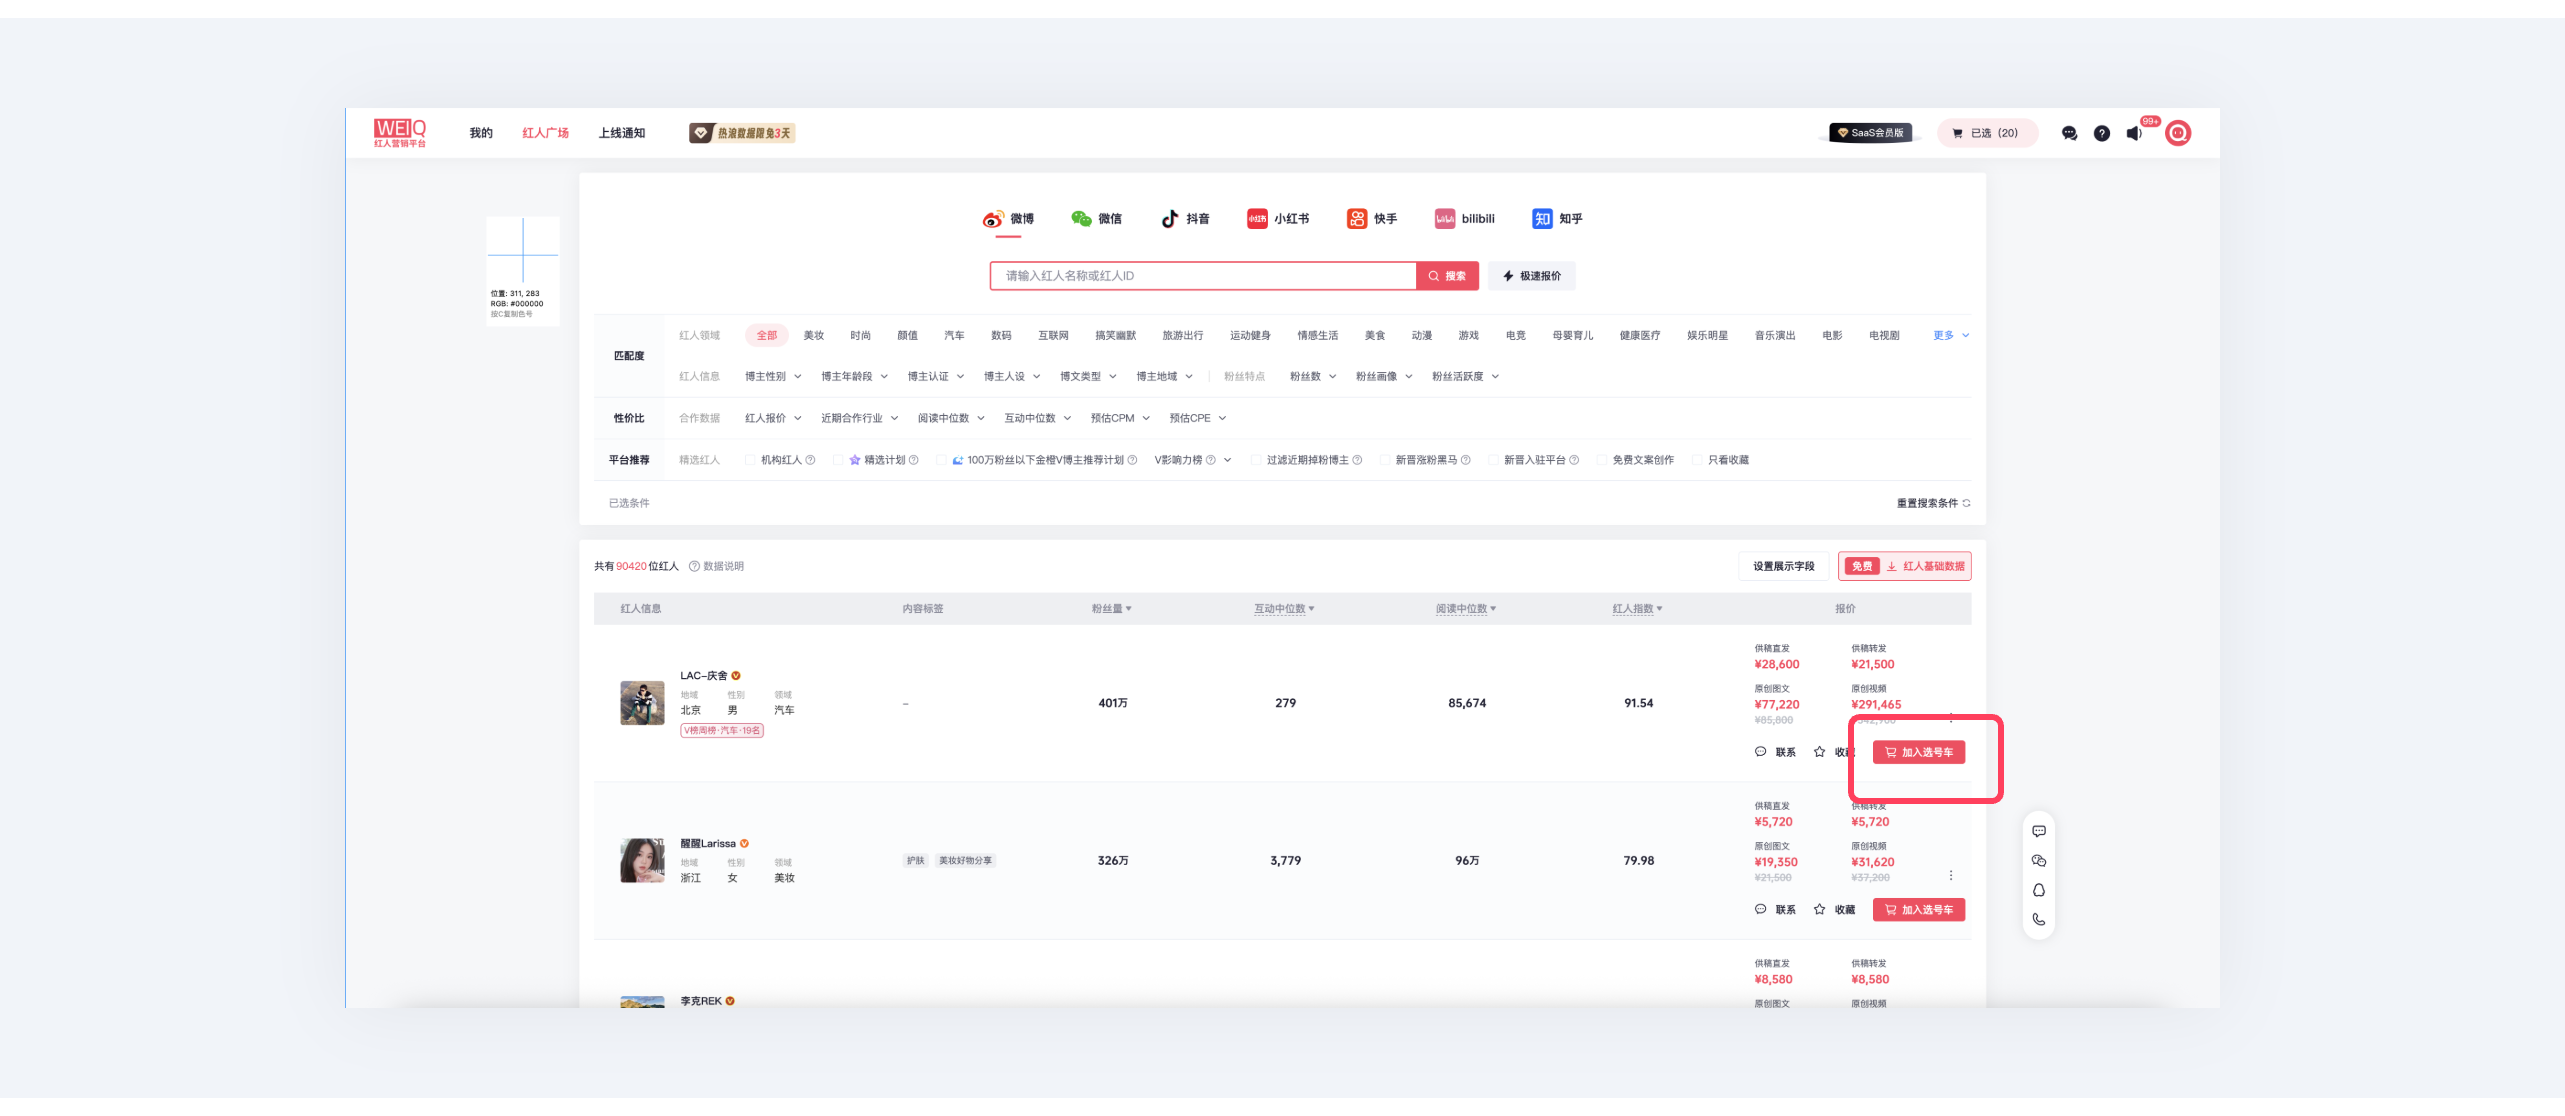This screenshot has width=2565, height=1116.
Task: Check the 机构红人 checkbox
Action: coord(750,460)
